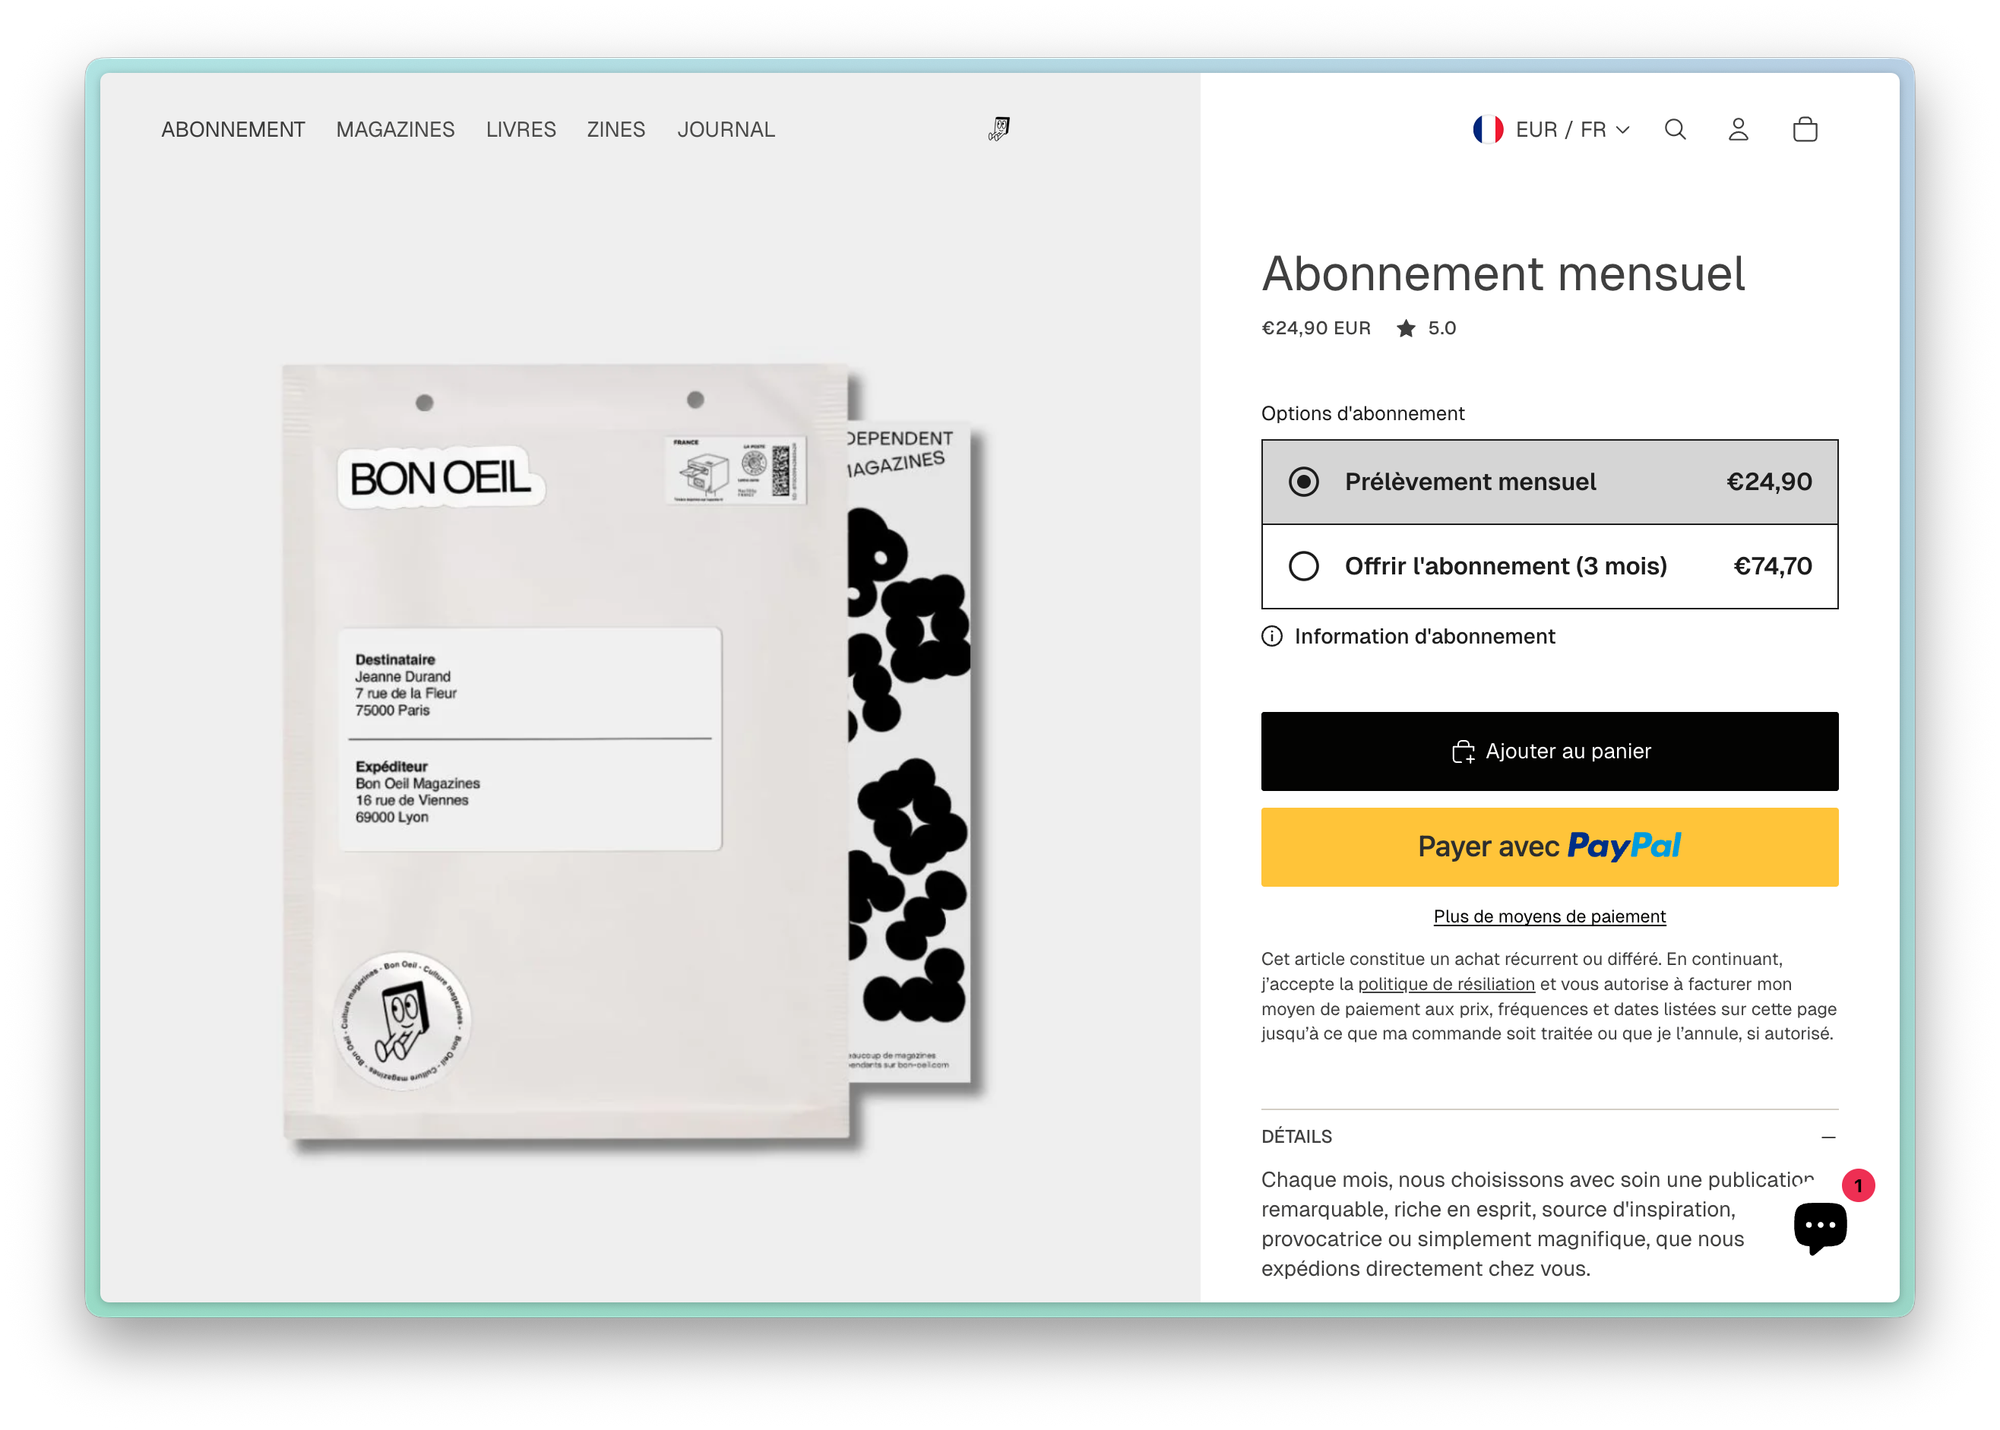The height and width of the screenshot is (1430, 2000).
Task: Click the Bon Oeil logo in header
Action: click(x=999, y=128)
